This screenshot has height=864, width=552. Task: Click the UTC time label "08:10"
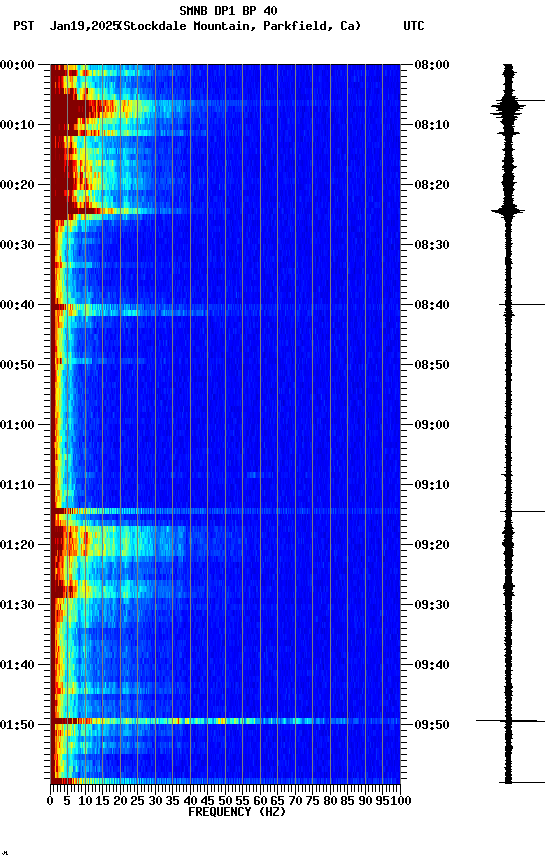click(x=432, y=125)
